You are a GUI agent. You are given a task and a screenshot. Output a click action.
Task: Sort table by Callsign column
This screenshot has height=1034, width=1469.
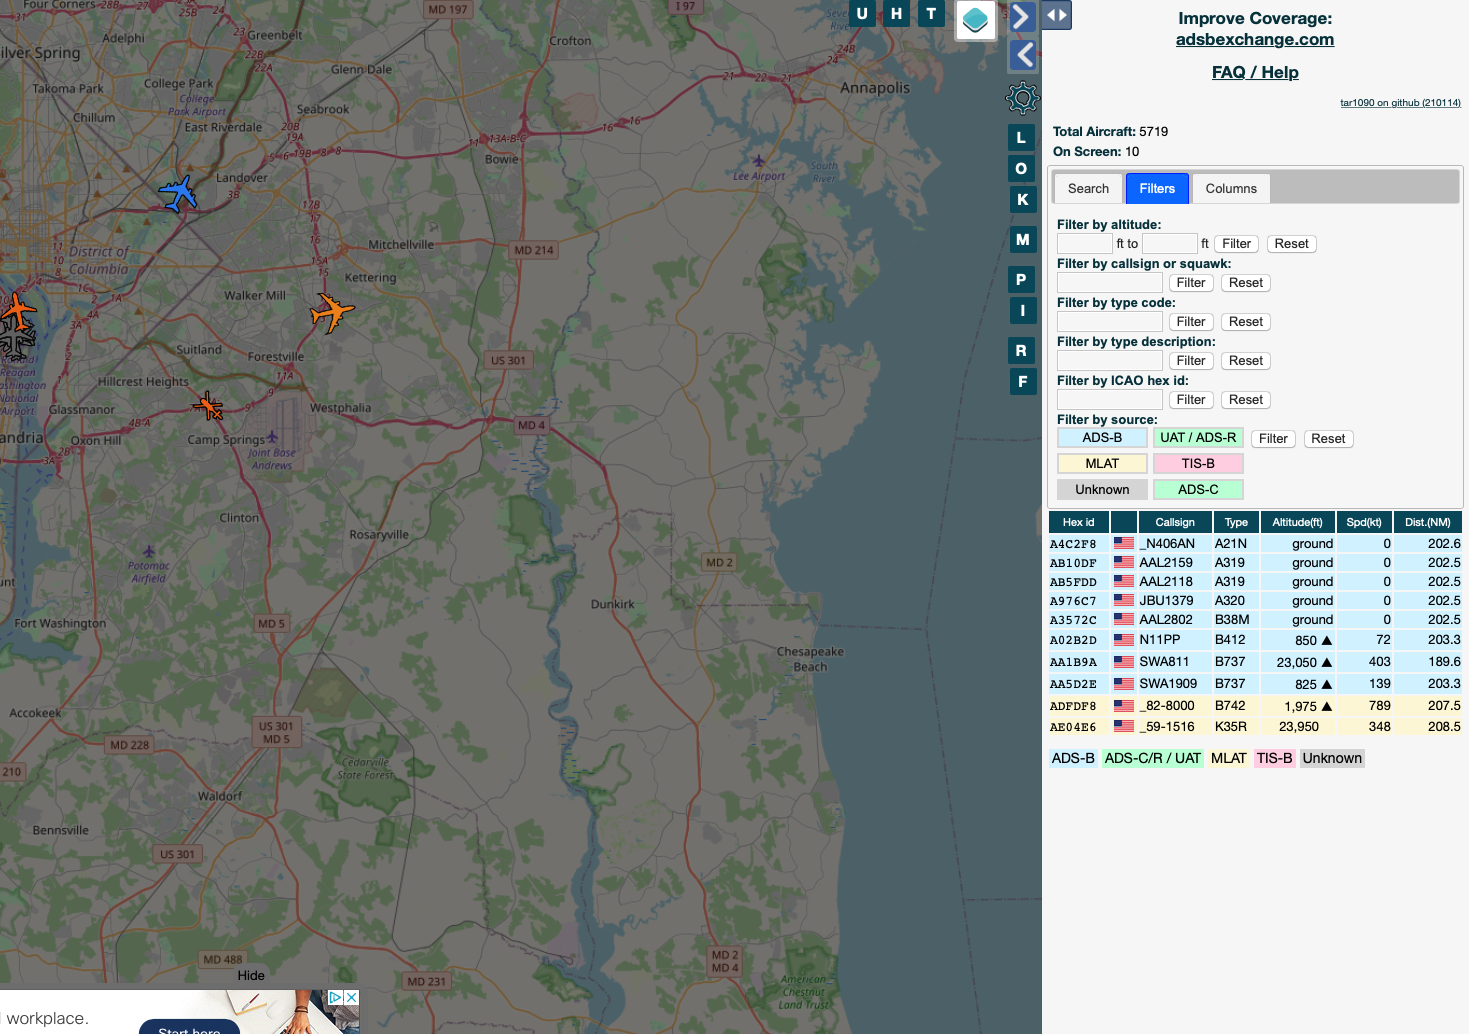1175,522
